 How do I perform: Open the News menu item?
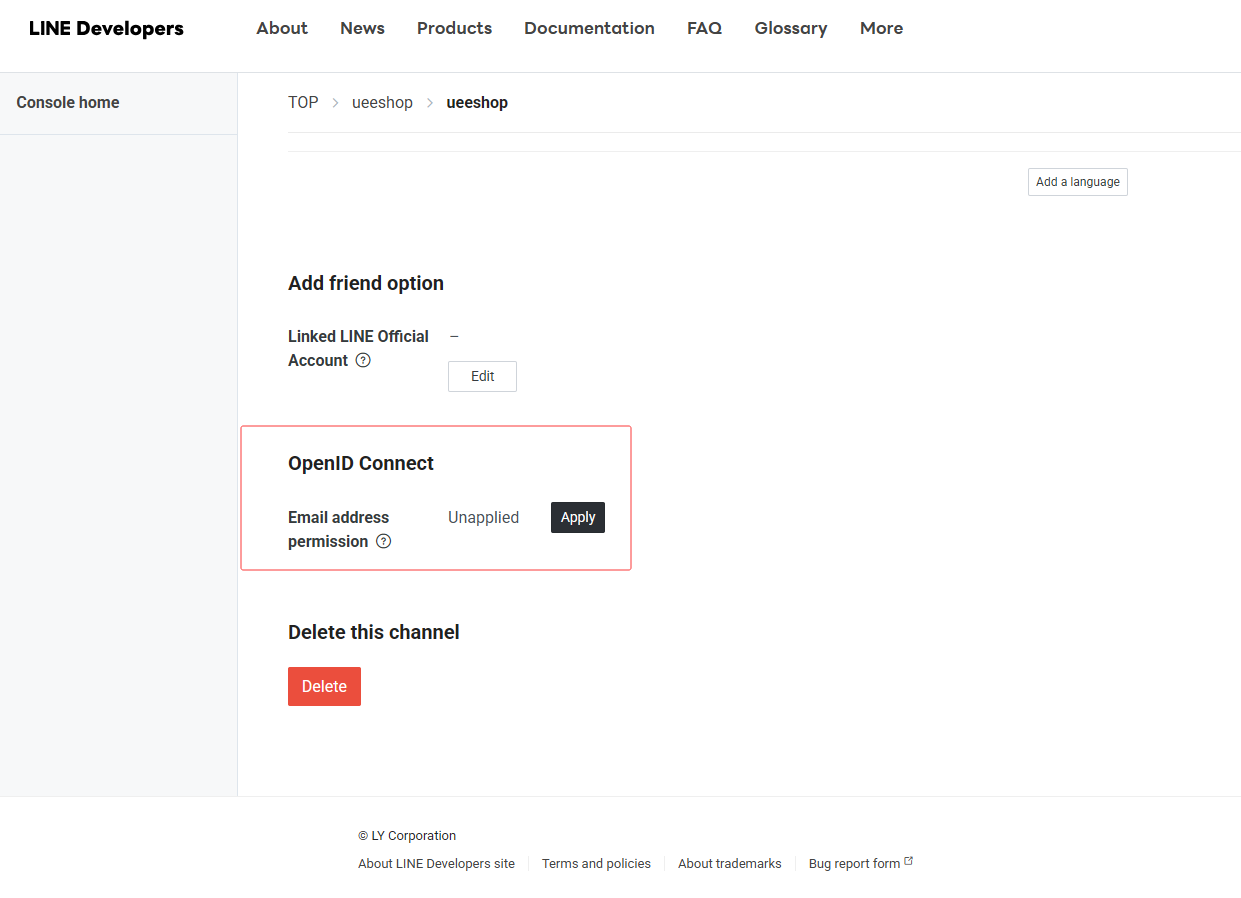362,28
